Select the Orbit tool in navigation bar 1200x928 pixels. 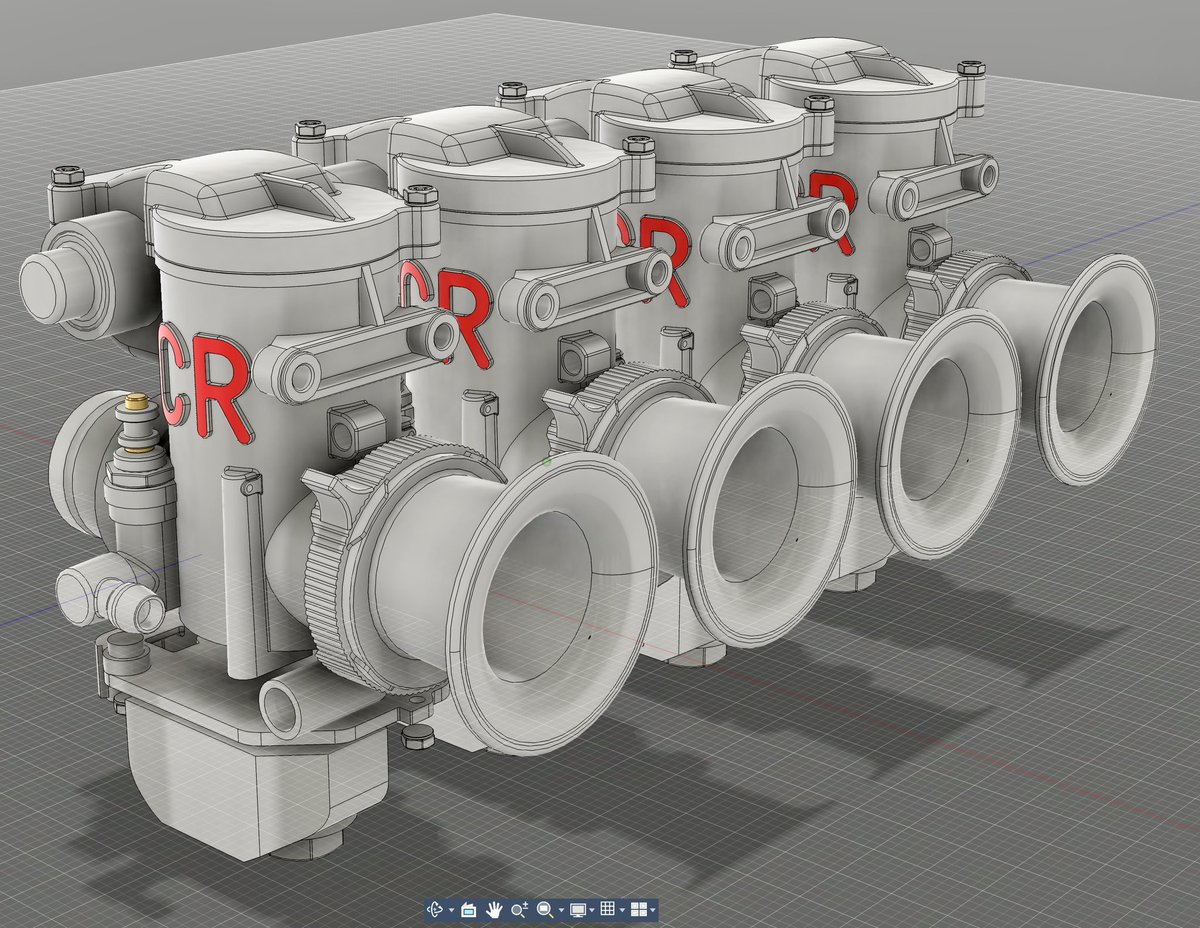coord(435,910)
